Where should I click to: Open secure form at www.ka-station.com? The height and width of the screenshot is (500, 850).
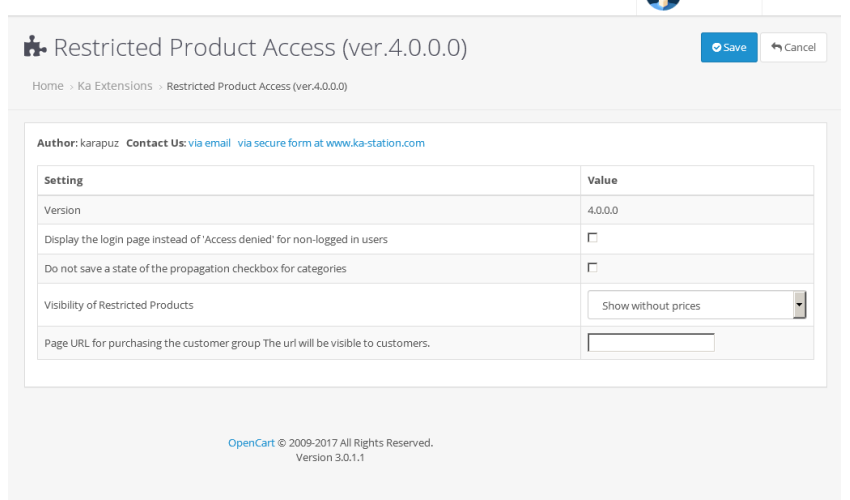(x=331, y=143)
